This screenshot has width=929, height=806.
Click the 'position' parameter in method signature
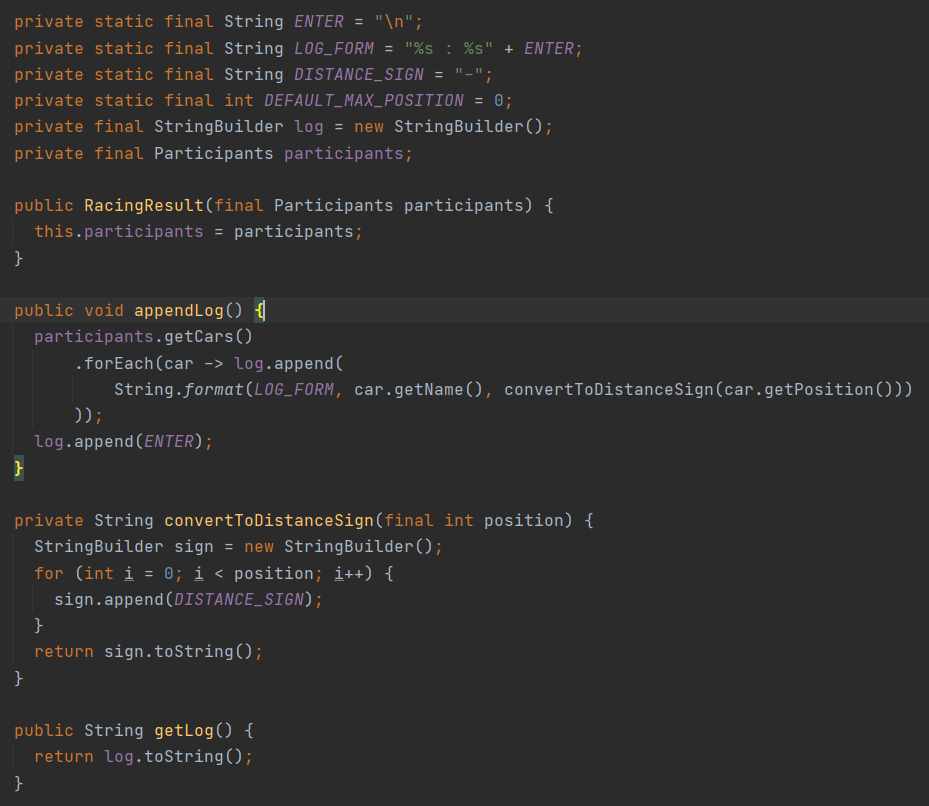click(x=523, y=520)
